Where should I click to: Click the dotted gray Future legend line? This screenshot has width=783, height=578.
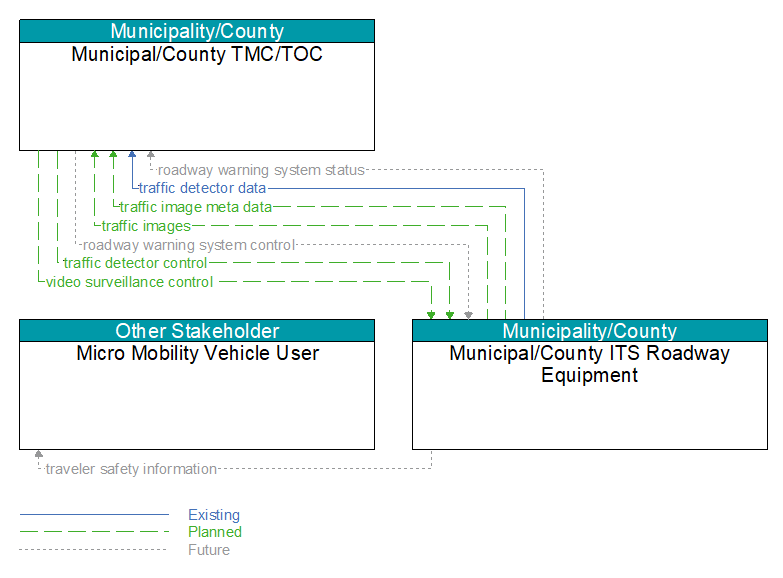point(94,550)
